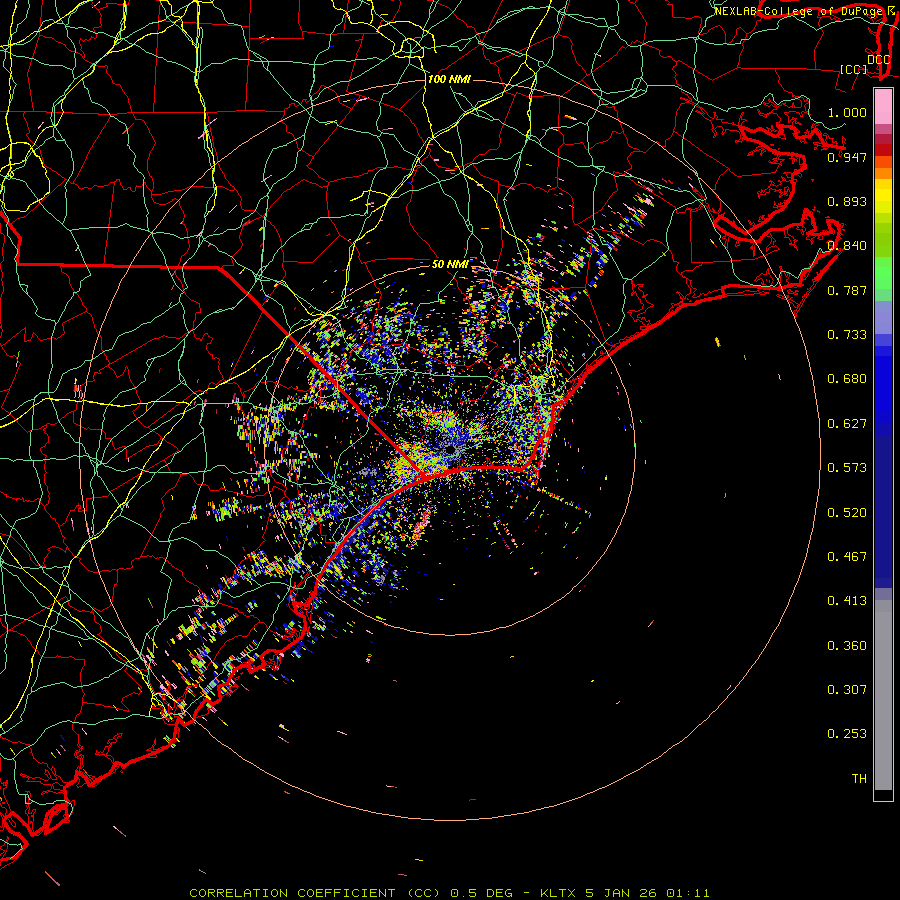Click the 0.627 label on the color scale
This screenshot has height=900, width=900.
click(x=847, y=424)
